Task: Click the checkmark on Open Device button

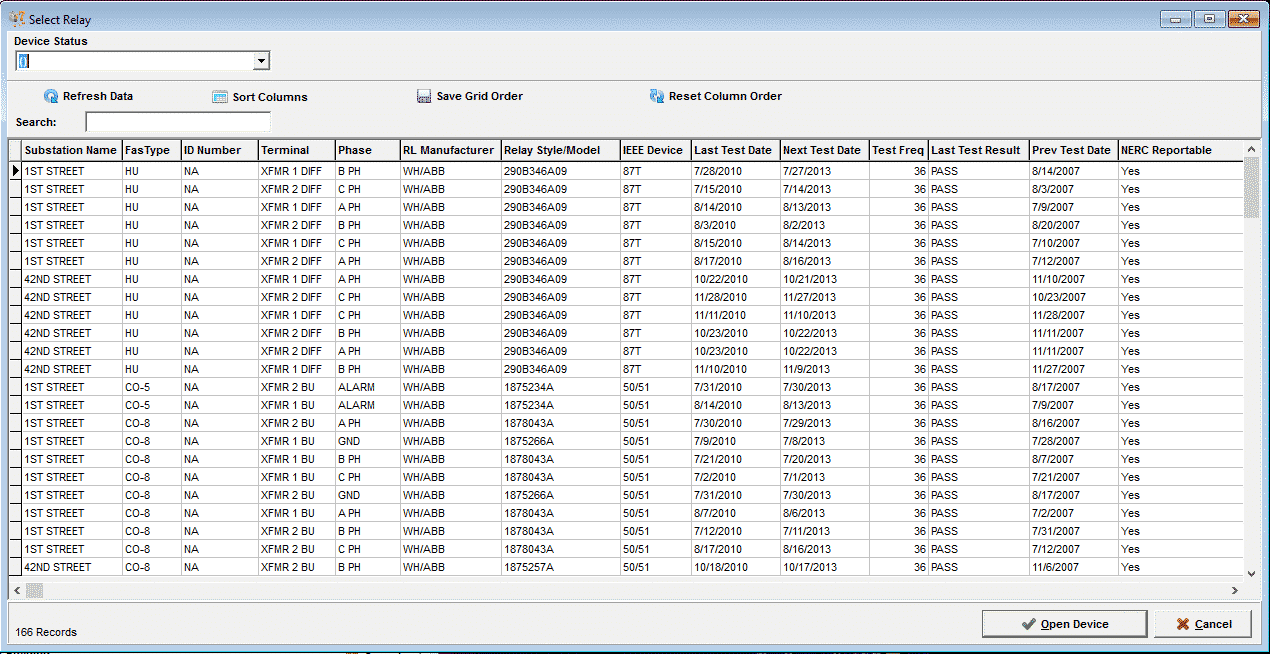Action: pyautogui.click(x=1028, y=624)
